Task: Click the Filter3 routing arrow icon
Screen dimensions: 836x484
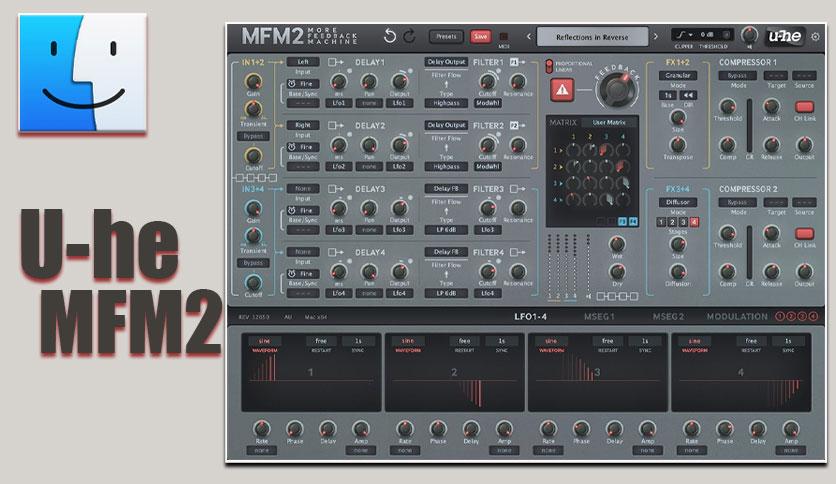Action: coord(517,189)
